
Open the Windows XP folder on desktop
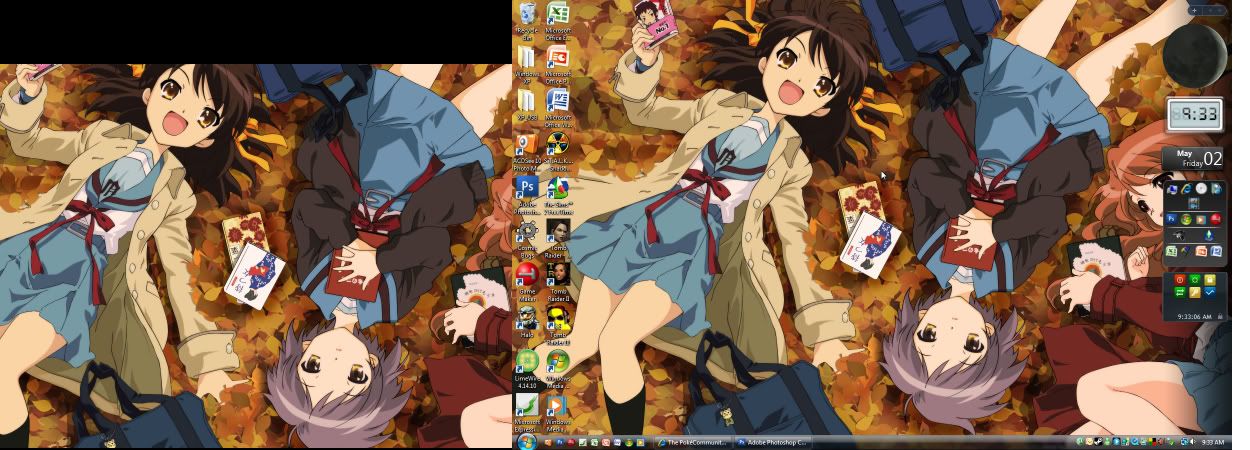click(x=527, y=64)
